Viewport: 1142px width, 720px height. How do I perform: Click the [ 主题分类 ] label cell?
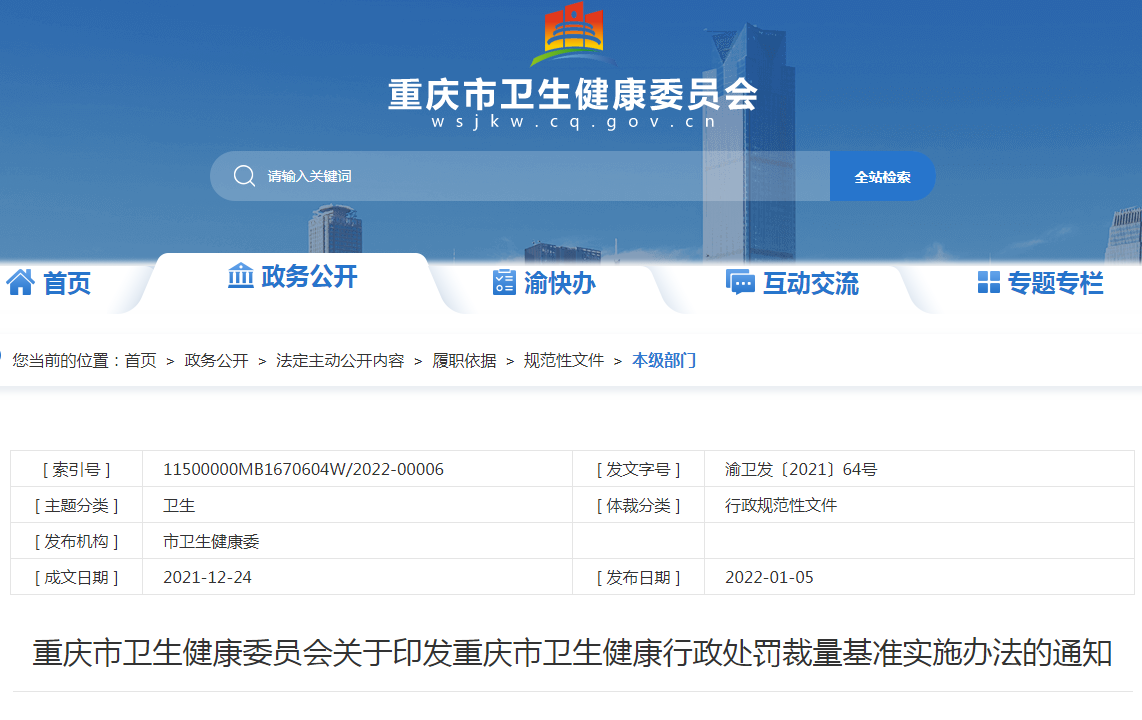76,505
